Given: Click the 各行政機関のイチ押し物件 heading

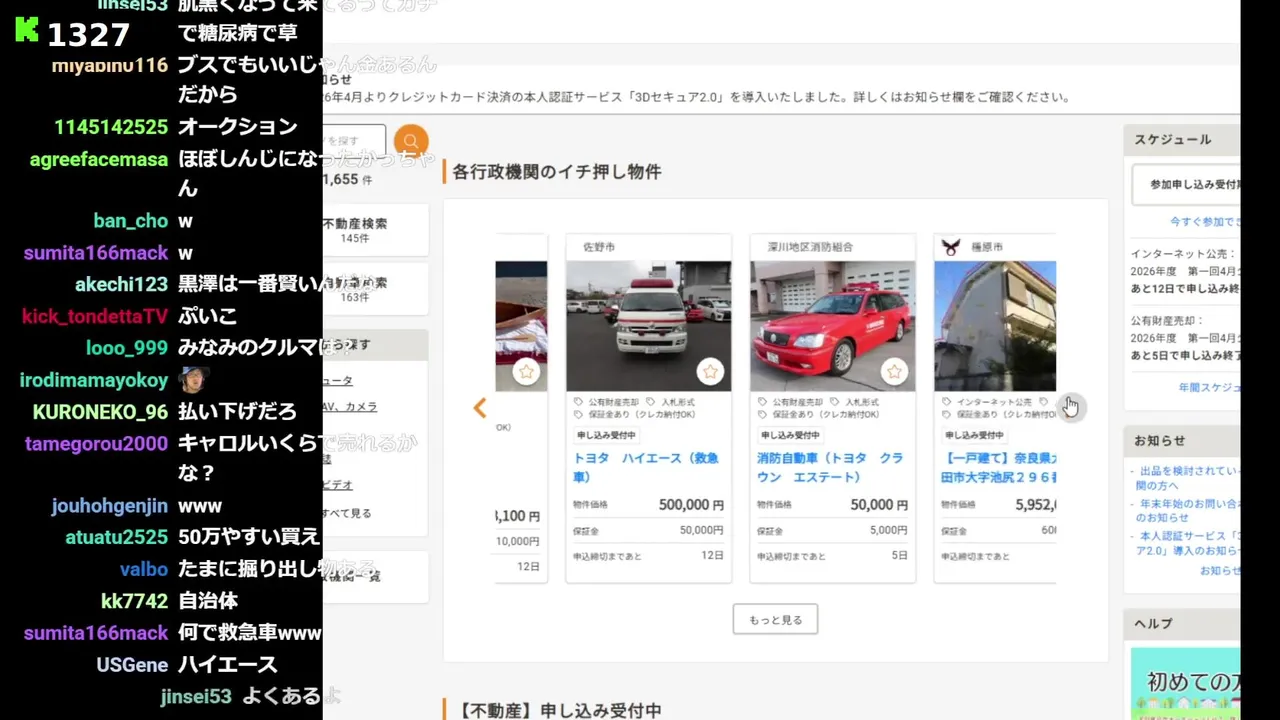Looking at the screenshot, I should (x=557, y=172).
